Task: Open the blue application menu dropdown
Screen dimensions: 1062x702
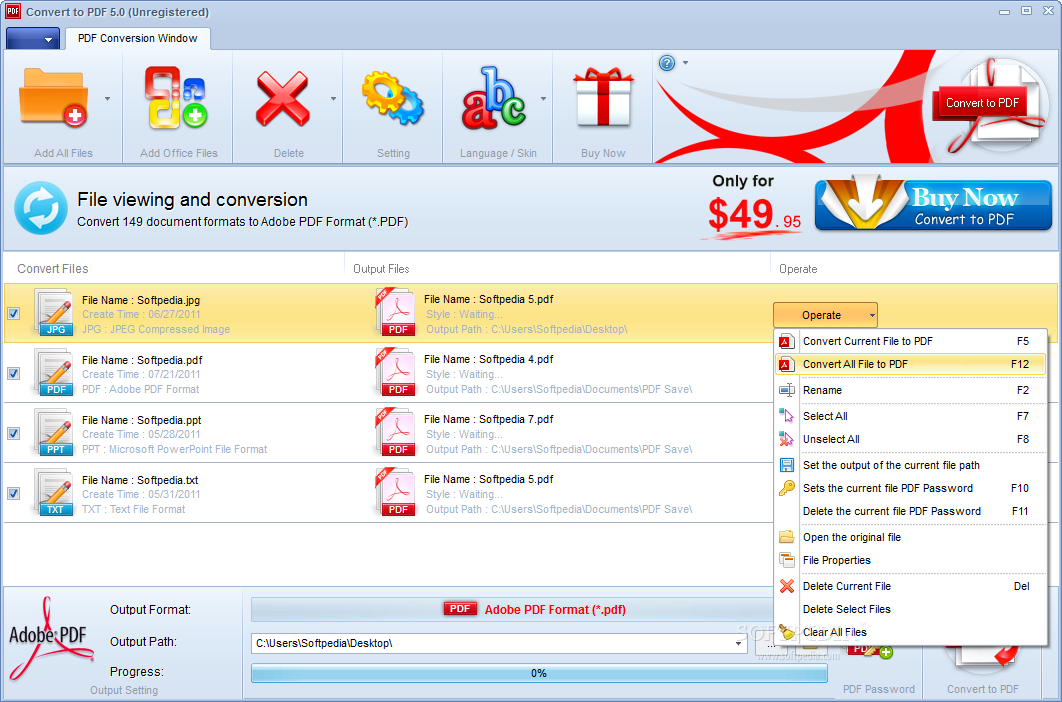Action: coord(33,39)
